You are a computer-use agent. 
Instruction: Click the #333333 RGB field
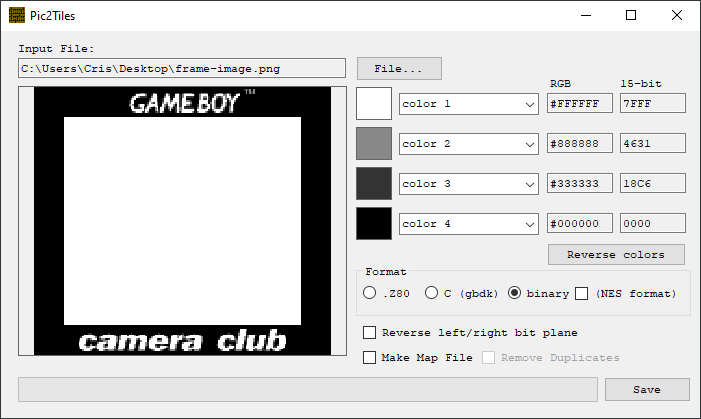580,183
